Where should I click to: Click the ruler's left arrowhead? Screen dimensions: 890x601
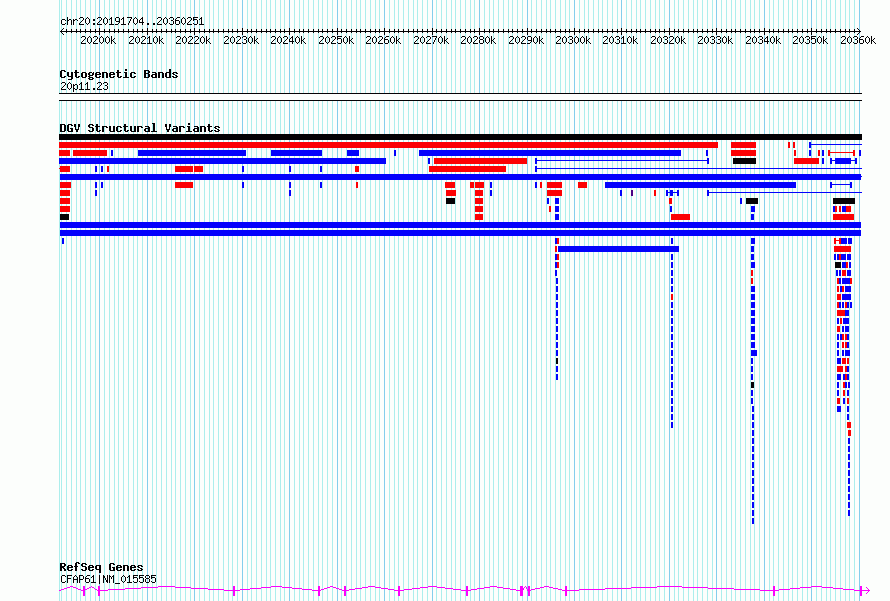point(62,31)
